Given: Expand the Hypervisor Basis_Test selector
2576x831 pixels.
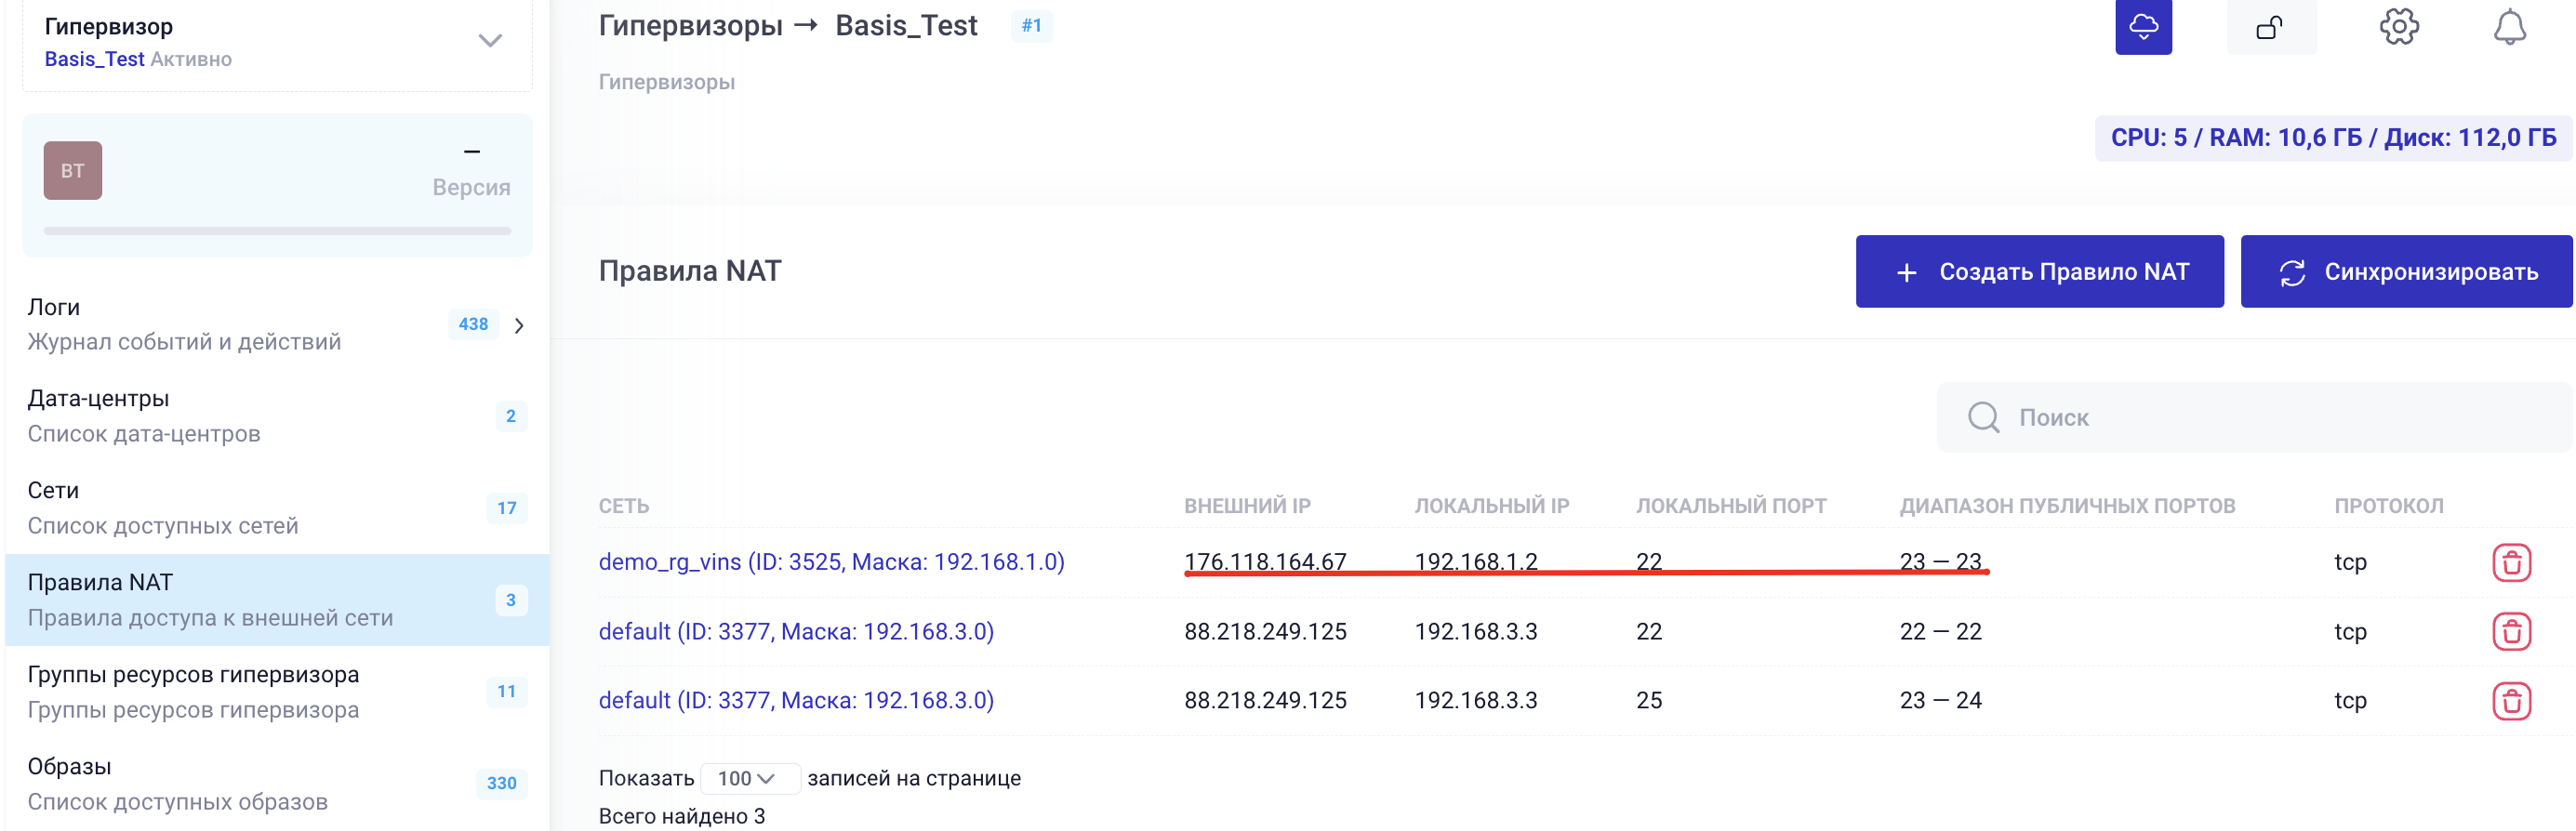Looking at the screenshot, I should (489, 41).
